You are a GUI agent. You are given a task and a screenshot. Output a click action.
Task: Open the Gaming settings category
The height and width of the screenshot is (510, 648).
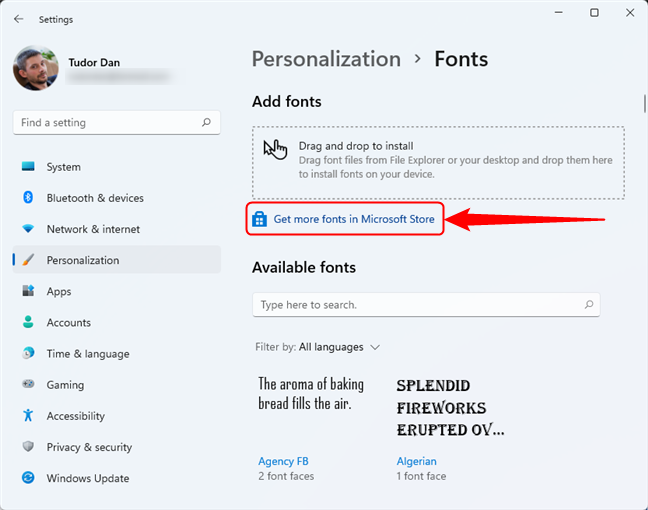click(117, 384)
